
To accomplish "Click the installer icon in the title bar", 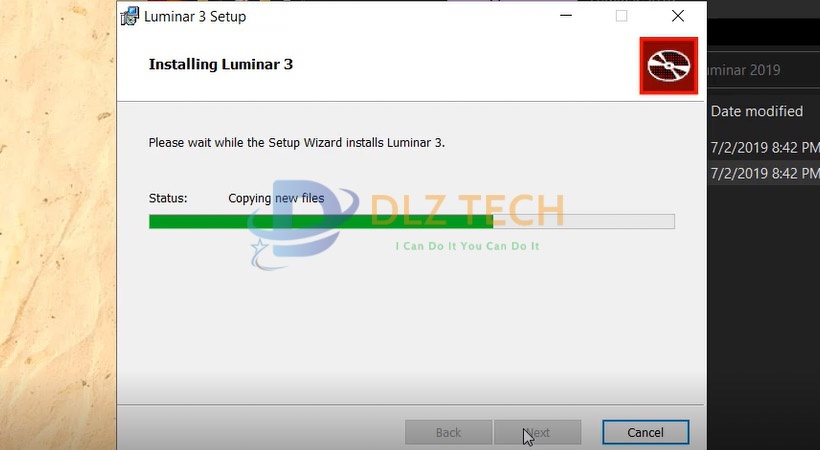I will [x=129, y=16].
